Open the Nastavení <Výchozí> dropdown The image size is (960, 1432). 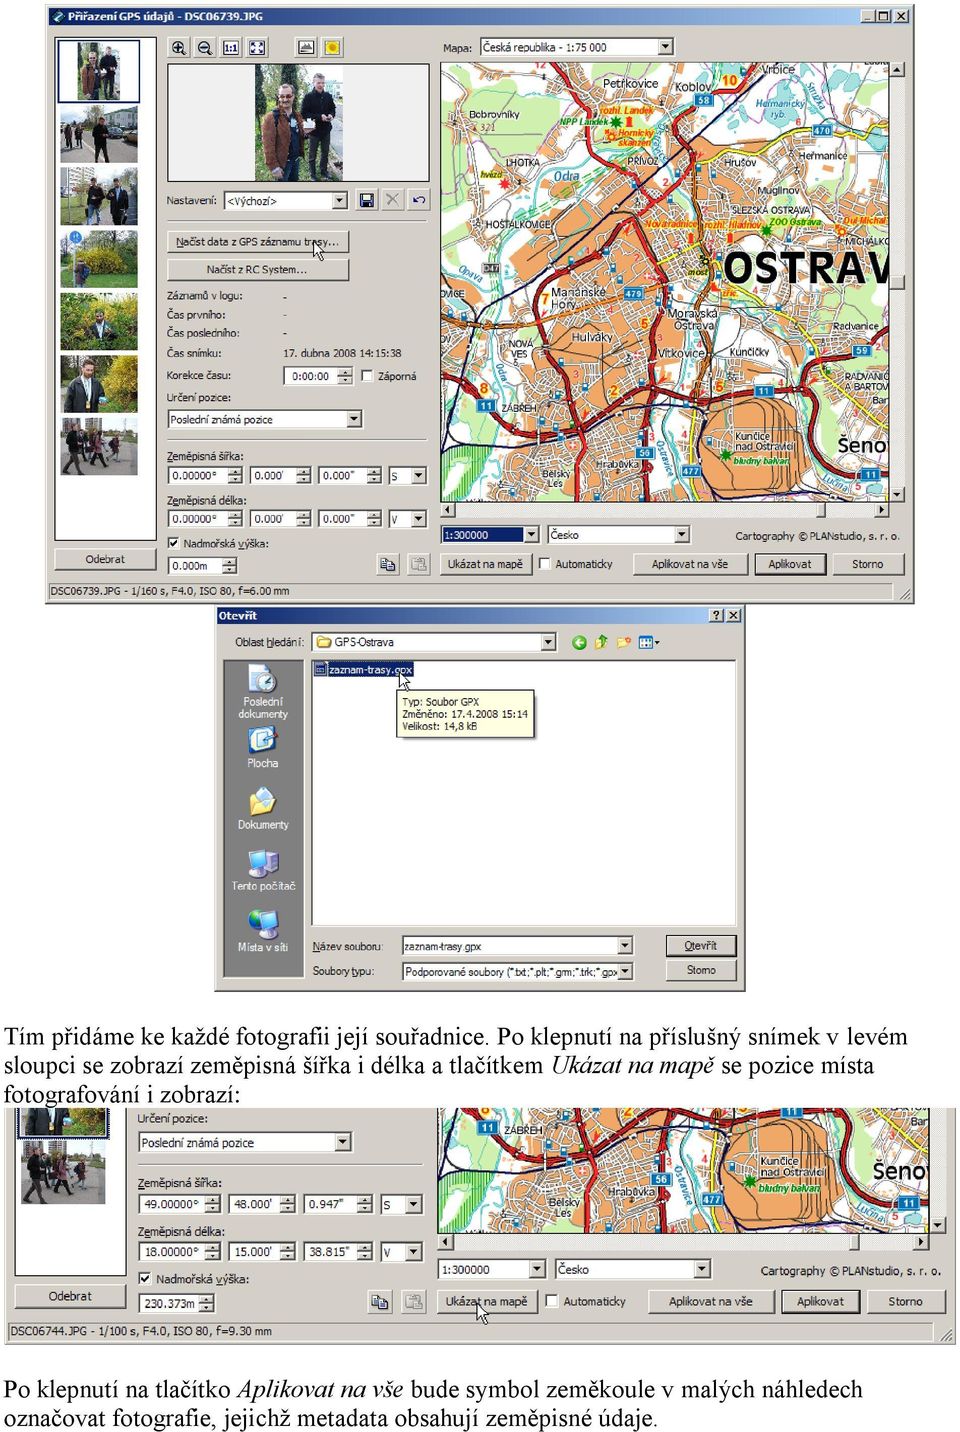pyautogui.click(x=339, y=201)
